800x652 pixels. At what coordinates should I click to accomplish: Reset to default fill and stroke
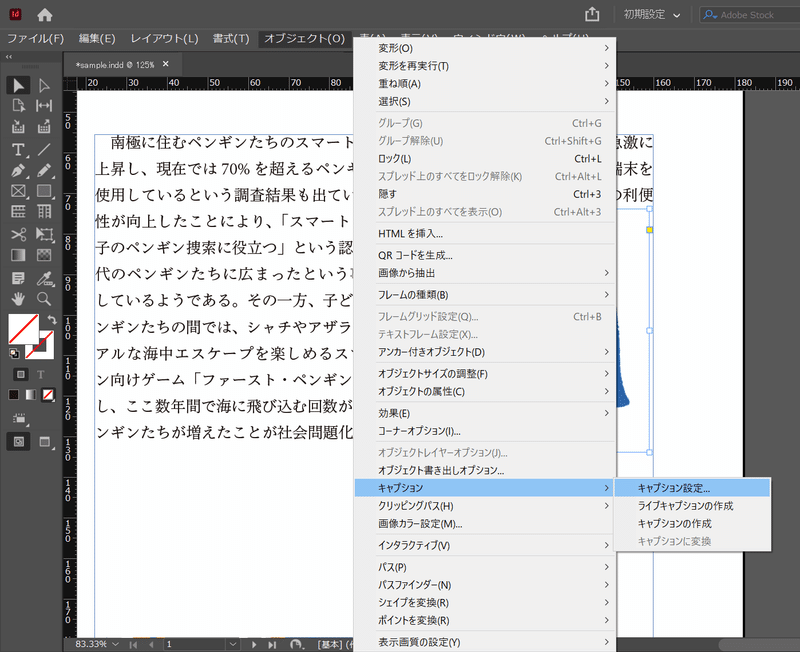pos(14,353)
